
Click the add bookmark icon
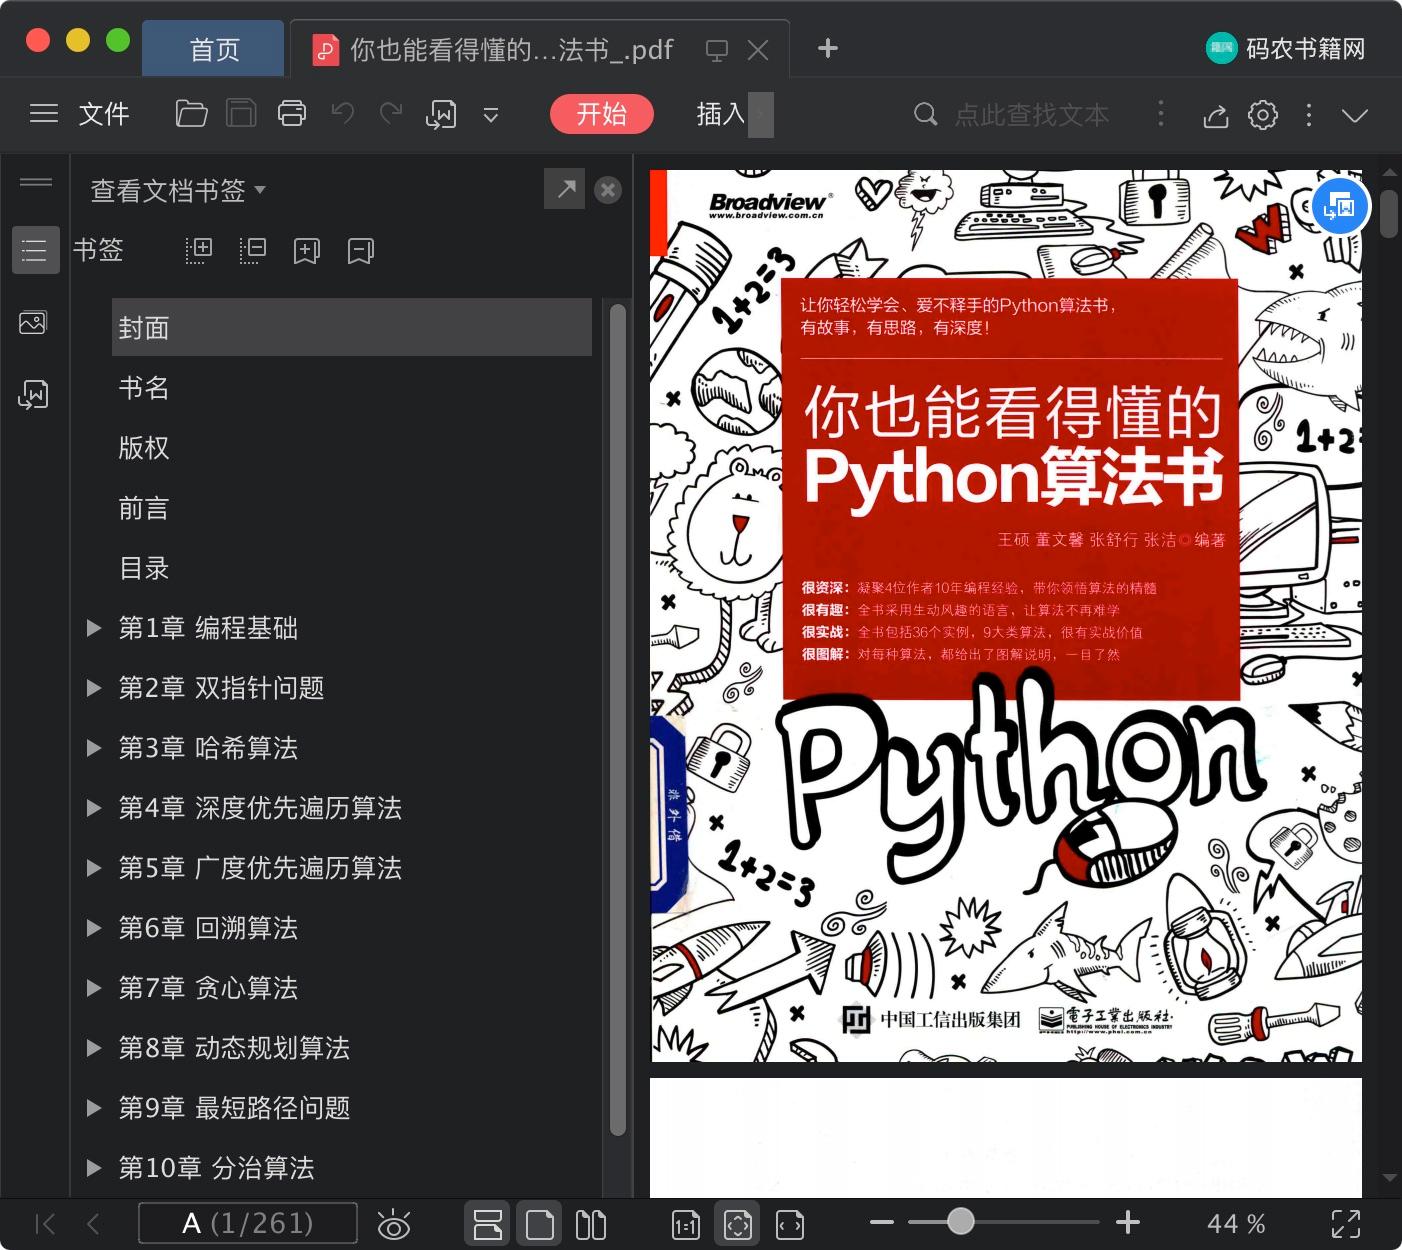click(x=307, y=250)
